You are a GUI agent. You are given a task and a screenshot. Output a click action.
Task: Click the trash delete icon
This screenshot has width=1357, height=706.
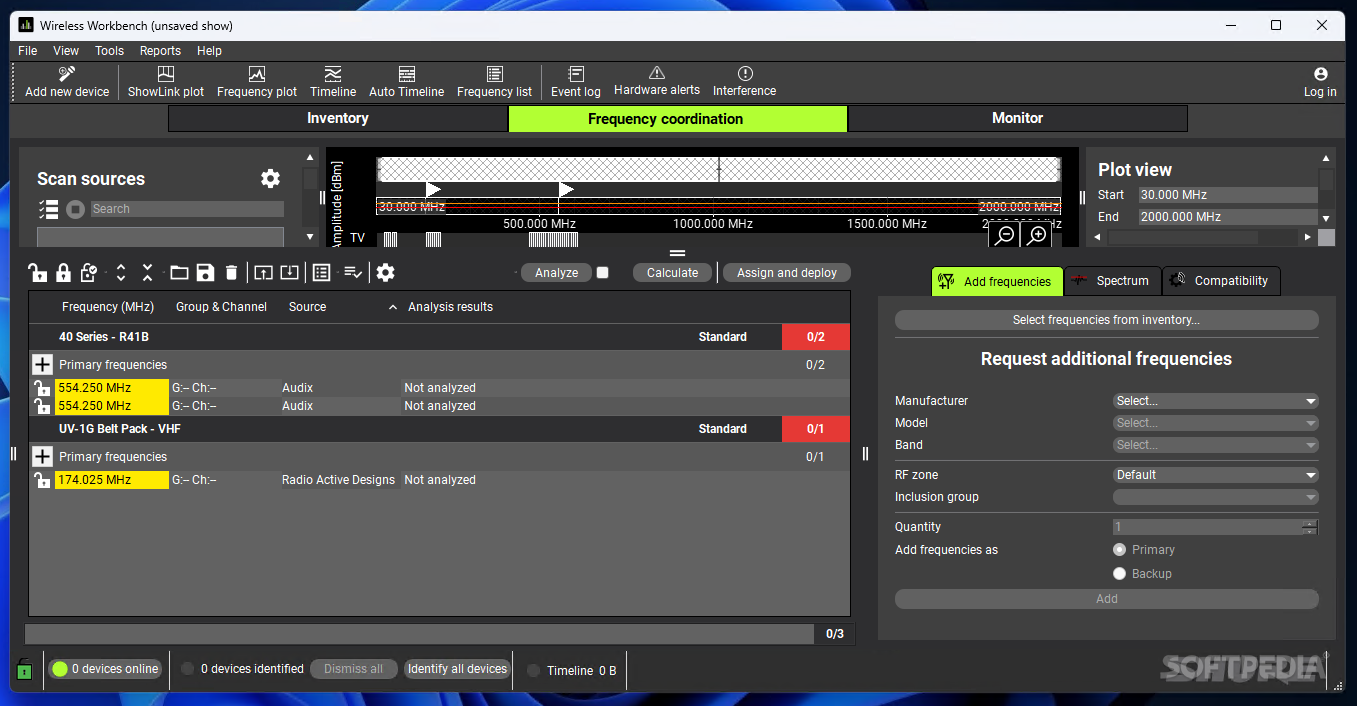pyautogui.click(x=231, y=272)
